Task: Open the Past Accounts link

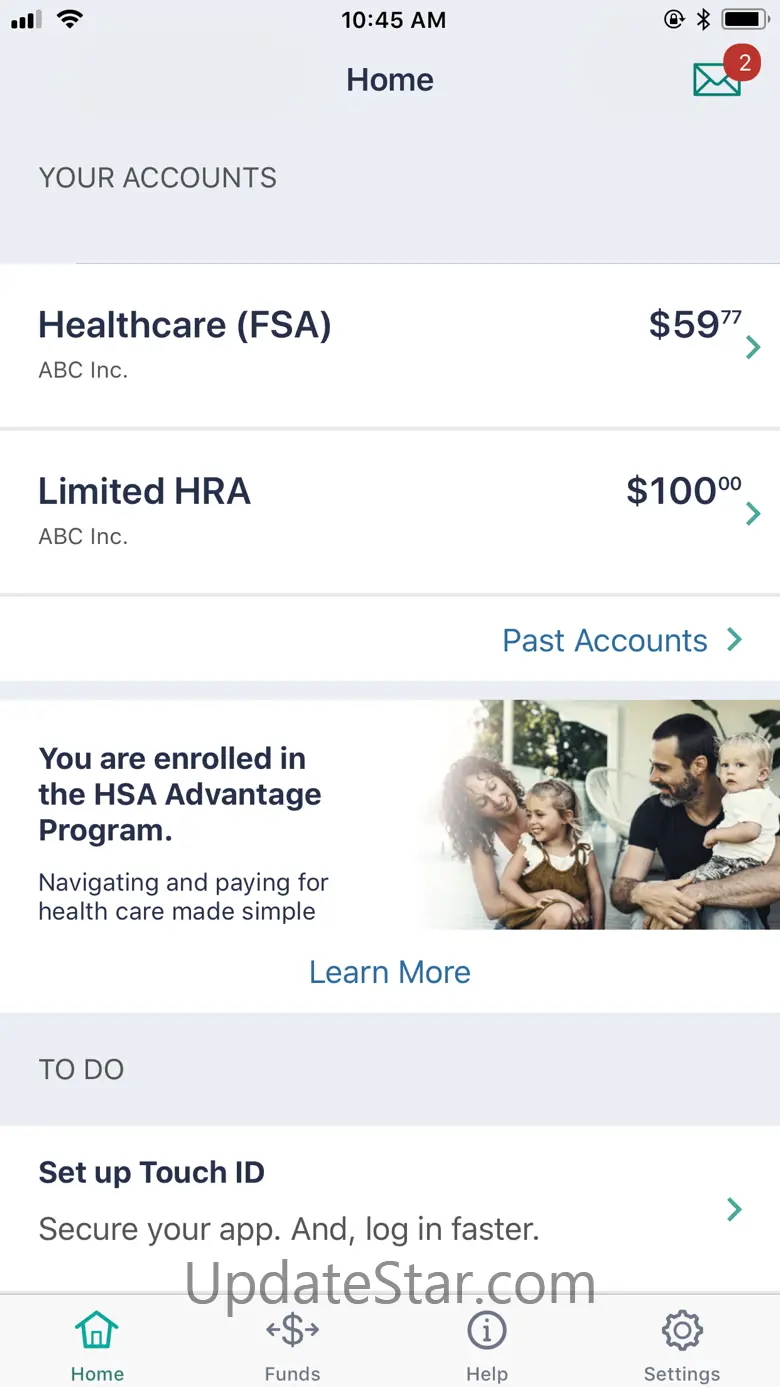Action: [605, 640]
